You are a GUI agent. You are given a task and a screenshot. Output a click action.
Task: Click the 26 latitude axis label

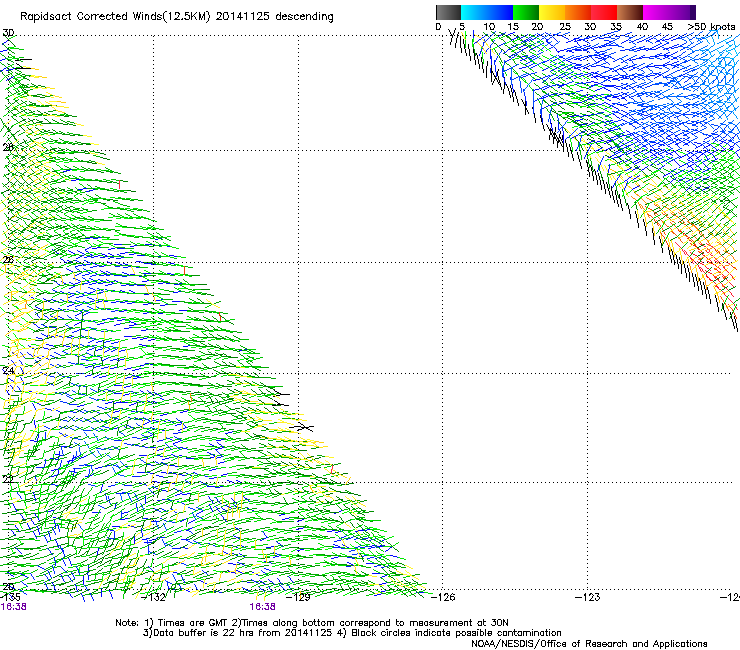tap(8, 260)
